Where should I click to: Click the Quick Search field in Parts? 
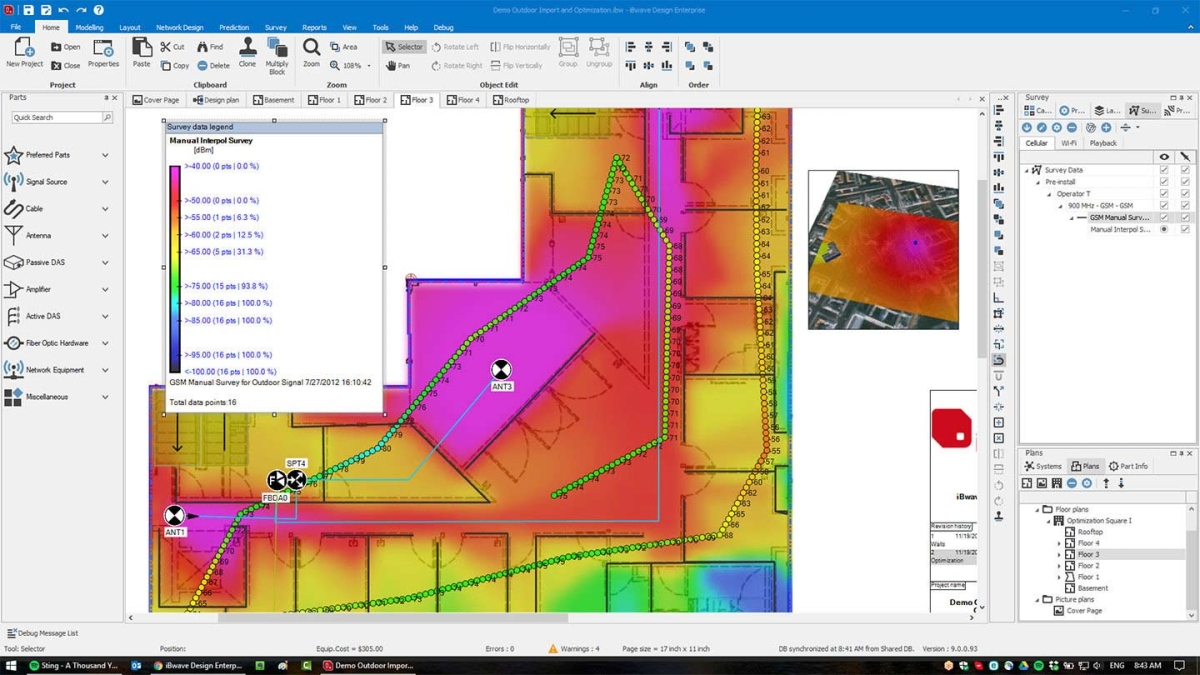(56, 118)
